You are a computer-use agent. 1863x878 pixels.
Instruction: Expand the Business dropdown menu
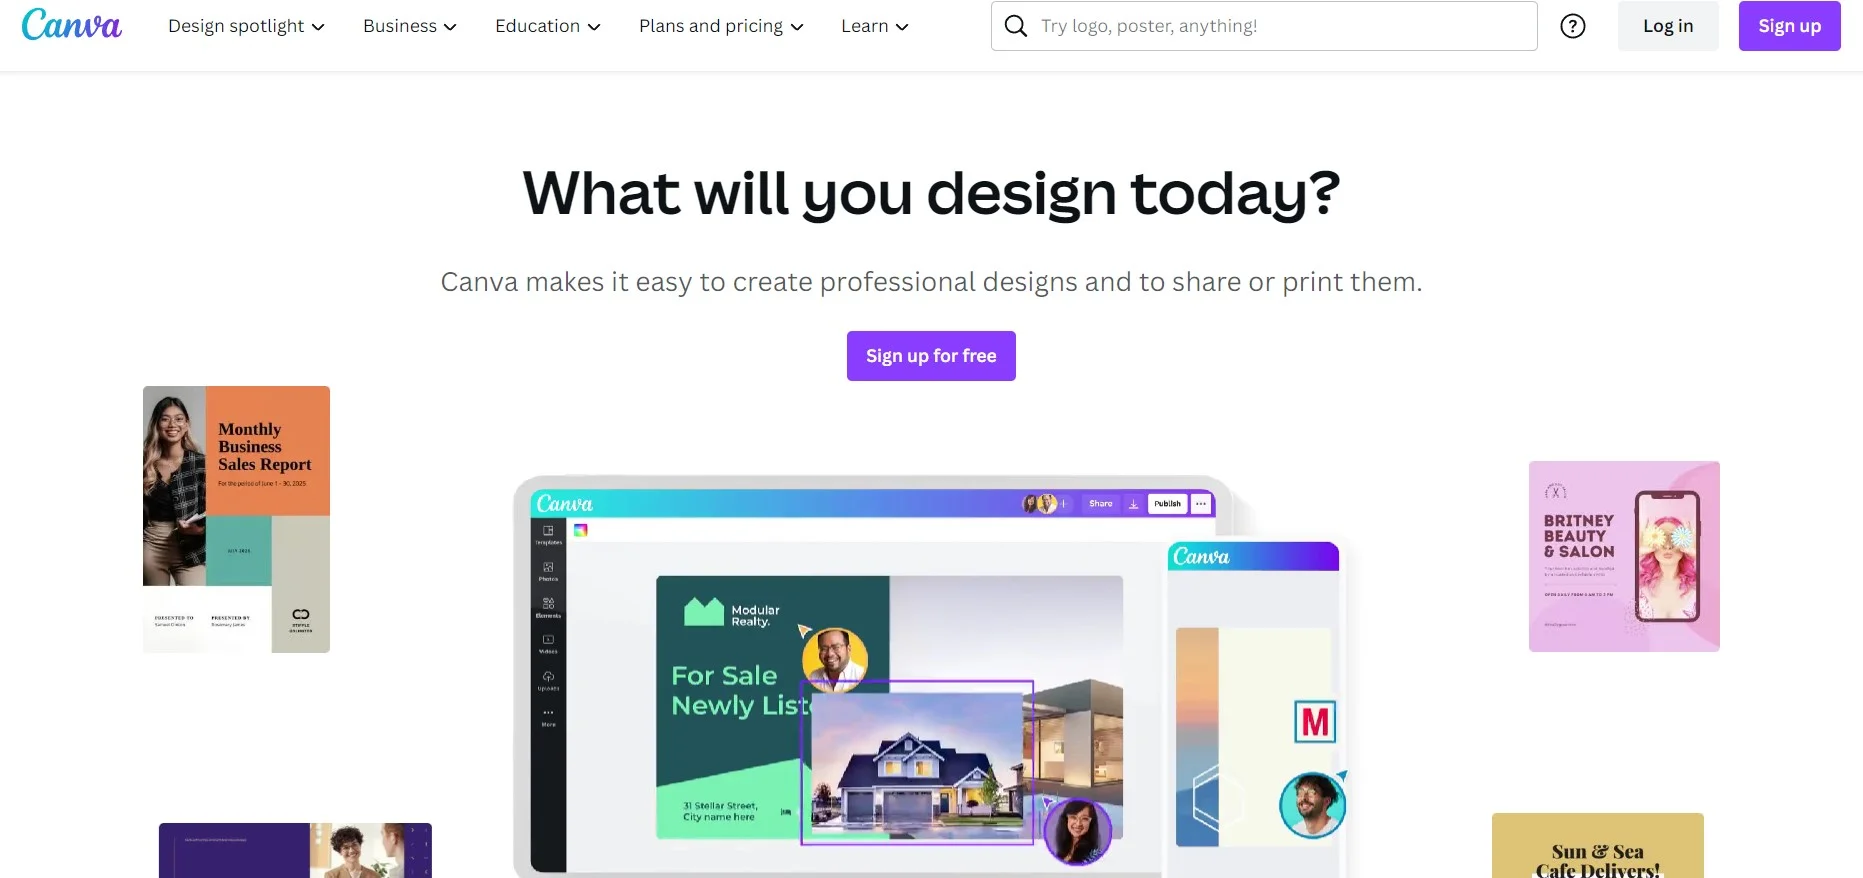[x=410, y=26]
